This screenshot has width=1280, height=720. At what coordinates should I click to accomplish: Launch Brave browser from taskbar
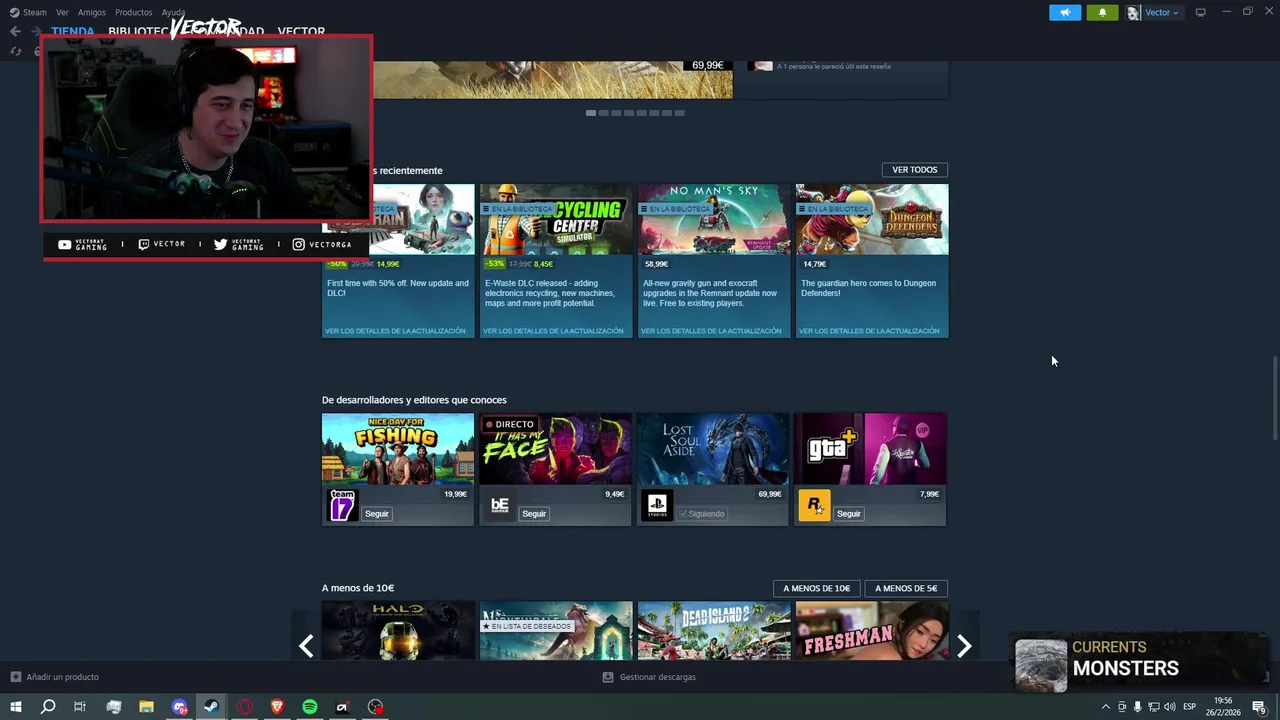[277, 707]
